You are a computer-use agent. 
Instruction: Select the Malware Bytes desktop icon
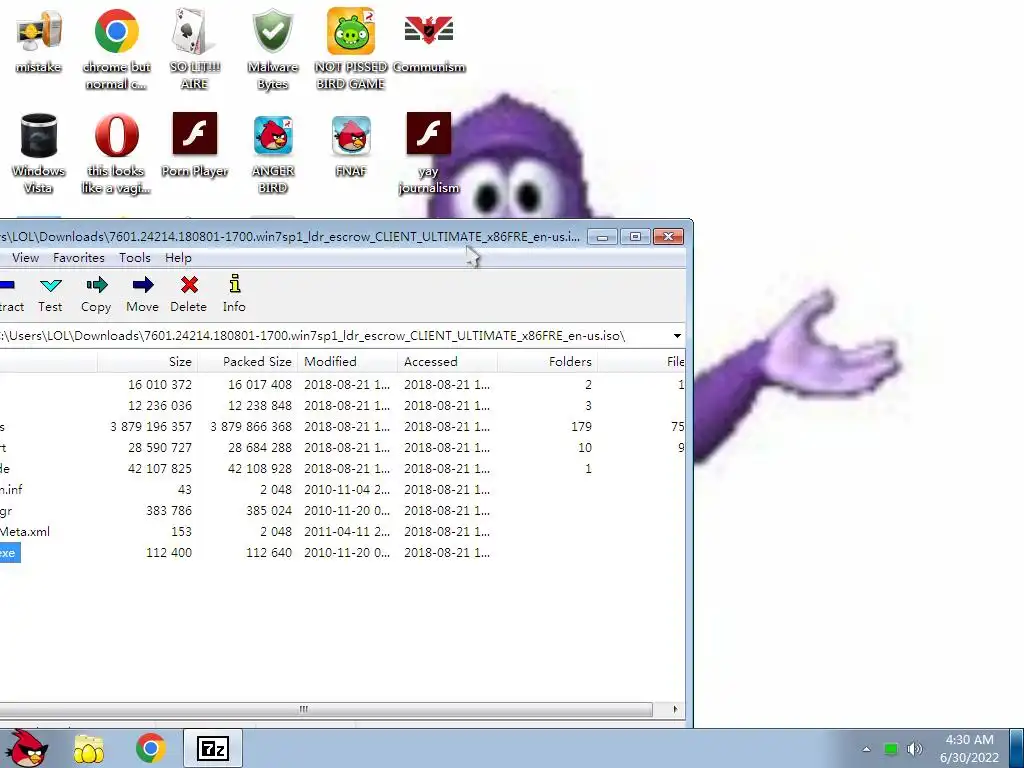pos(273,50)
